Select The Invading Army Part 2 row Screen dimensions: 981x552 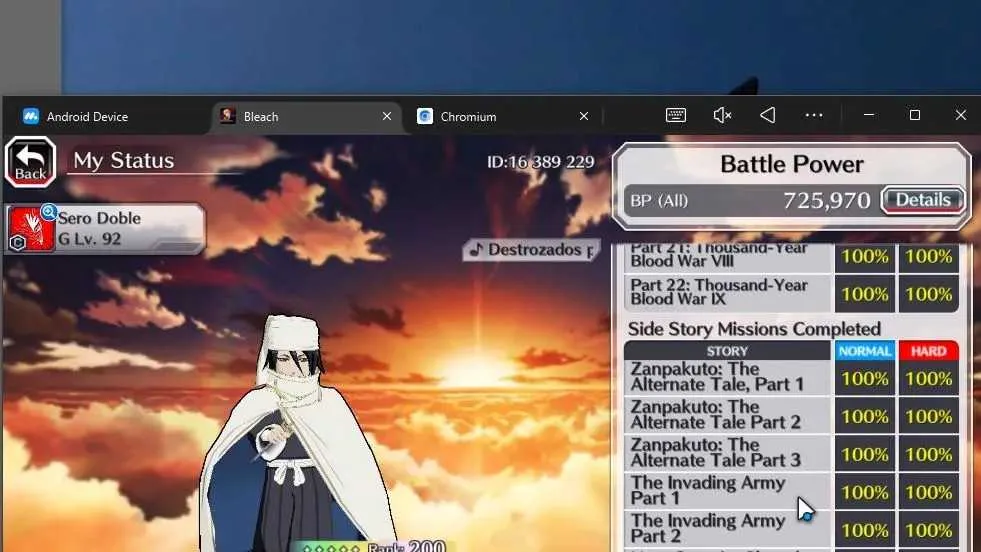pos(791,529)
